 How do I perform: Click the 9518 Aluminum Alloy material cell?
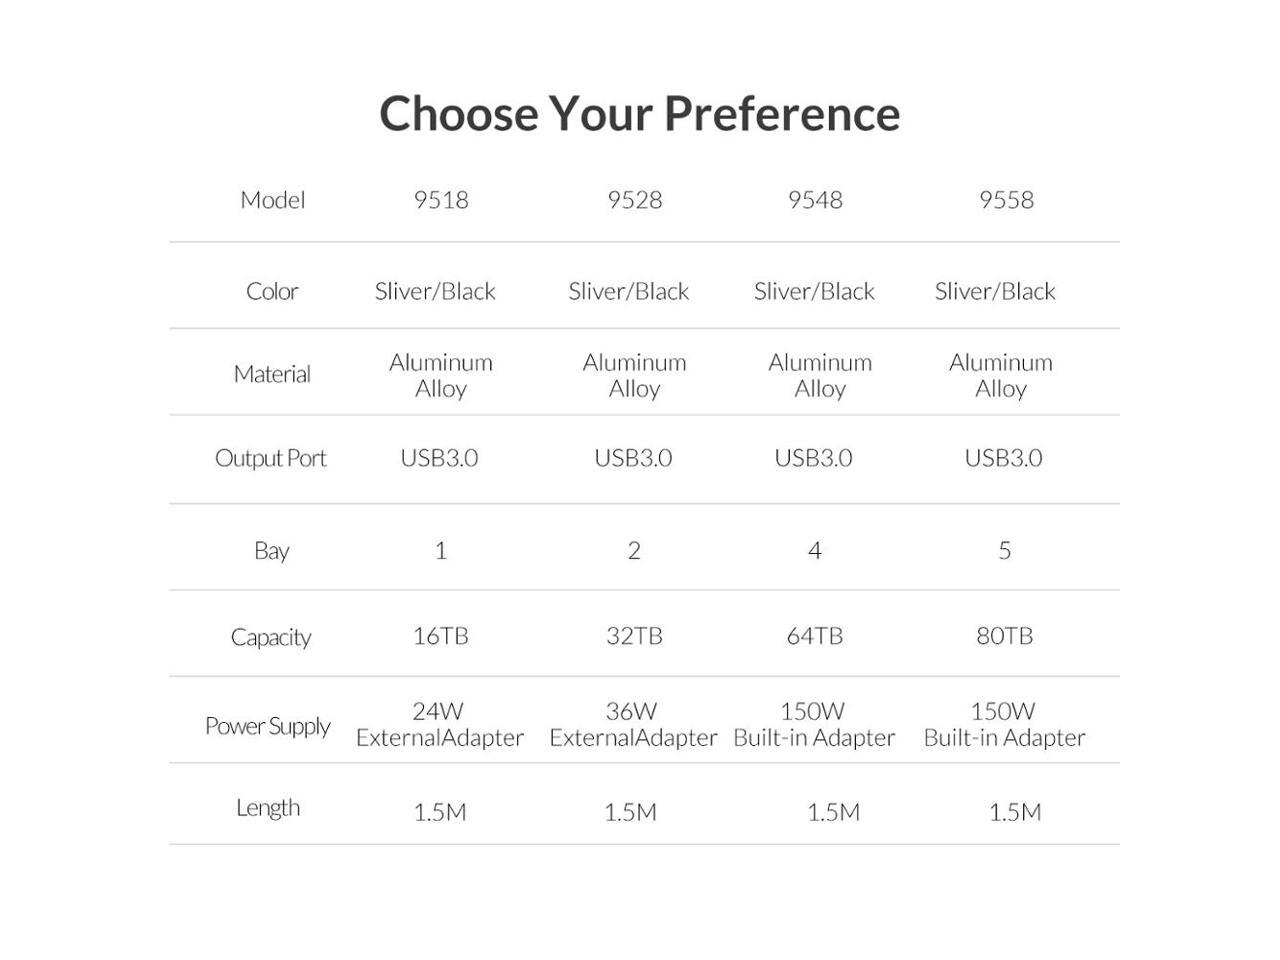[x=441, y=375]
